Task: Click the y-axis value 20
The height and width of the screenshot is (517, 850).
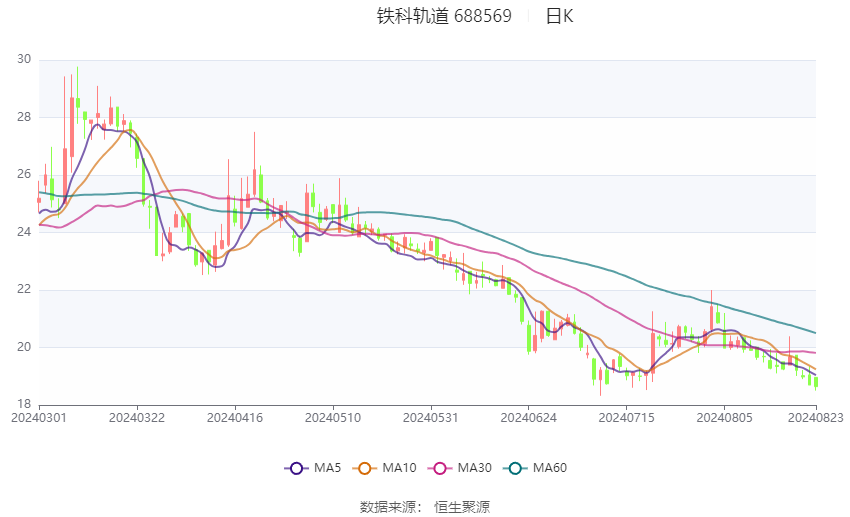Action: (x=24, y=347)
